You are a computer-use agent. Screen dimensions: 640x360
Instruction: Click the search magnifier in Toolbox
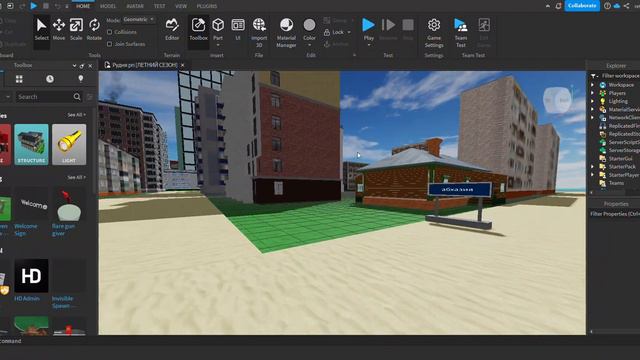[x=77, y=97]
